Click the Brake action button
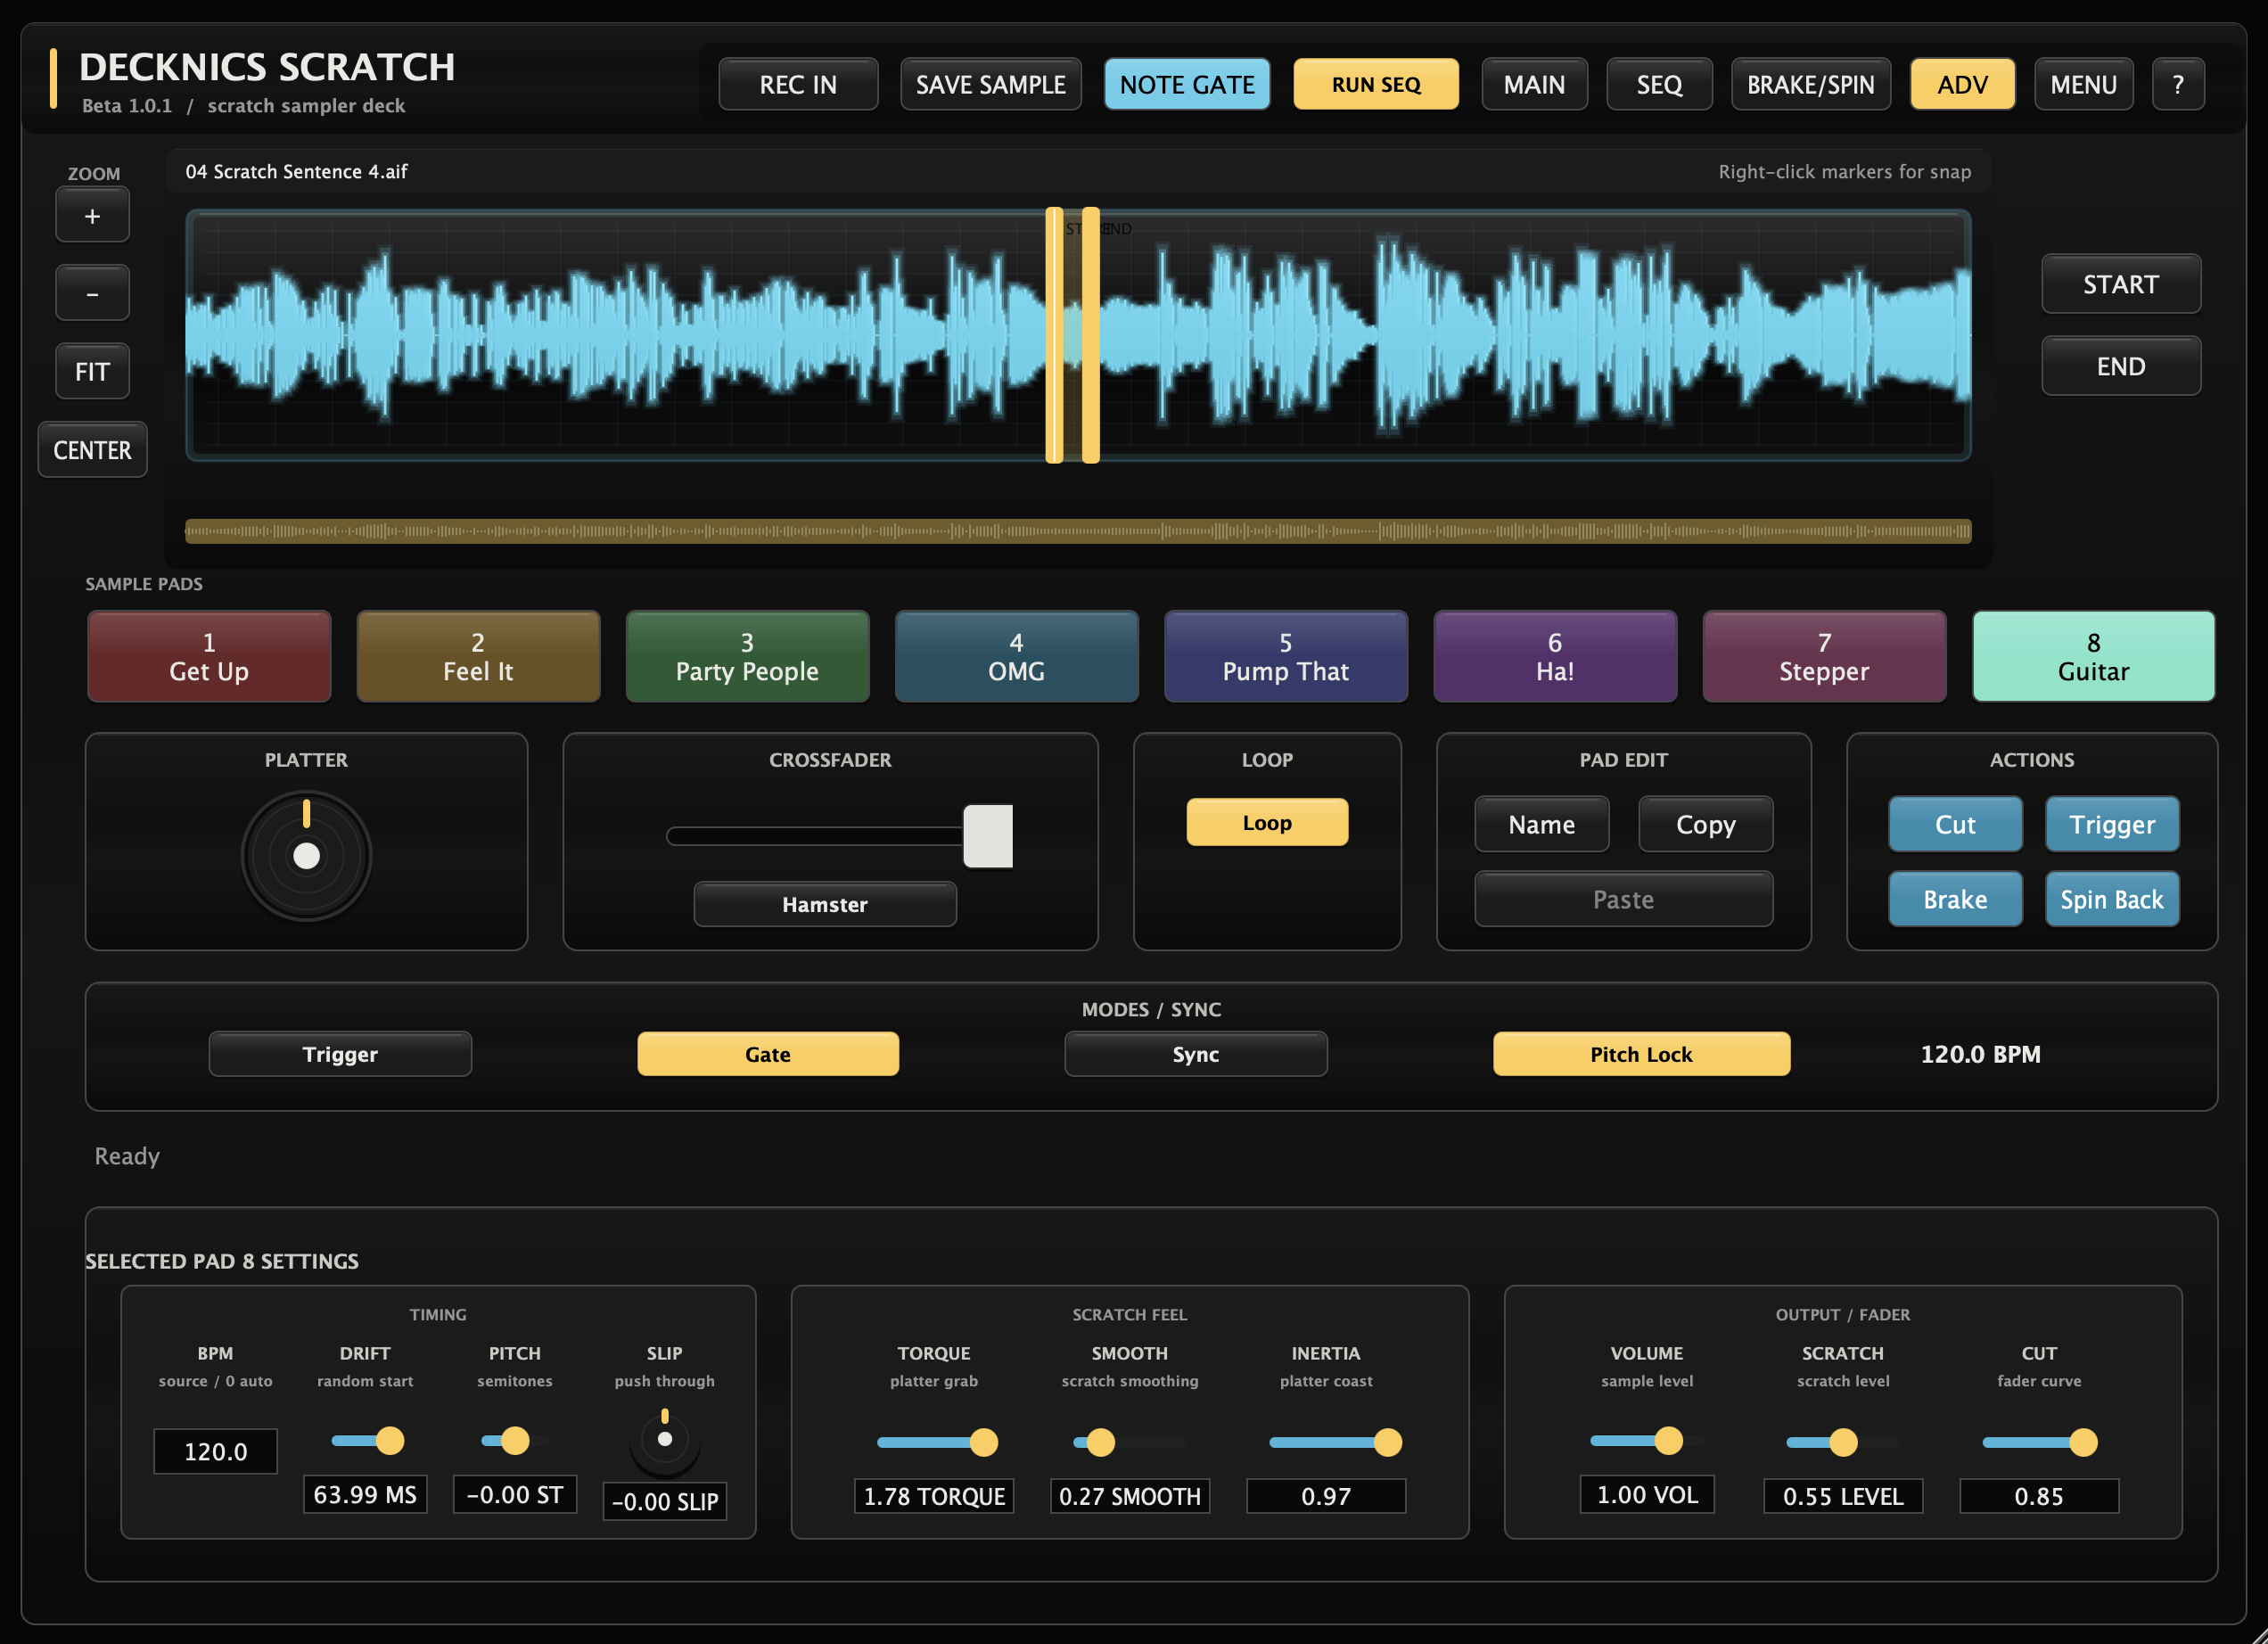This screenshot has width=2268, height=1644. pyautogui.click(x=1955, y=899)
